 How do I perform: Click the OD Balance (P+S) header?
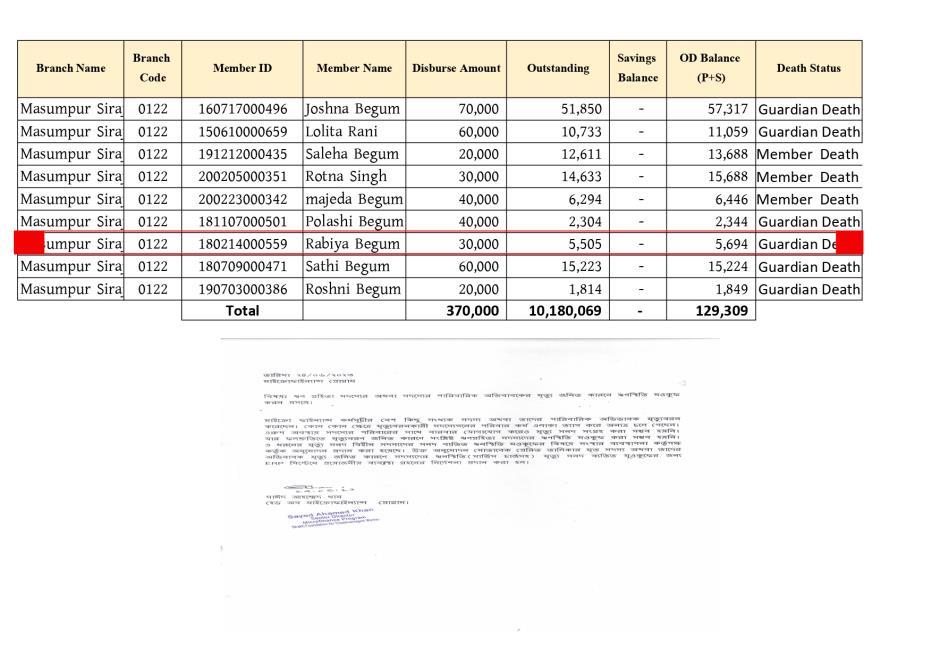711,68
